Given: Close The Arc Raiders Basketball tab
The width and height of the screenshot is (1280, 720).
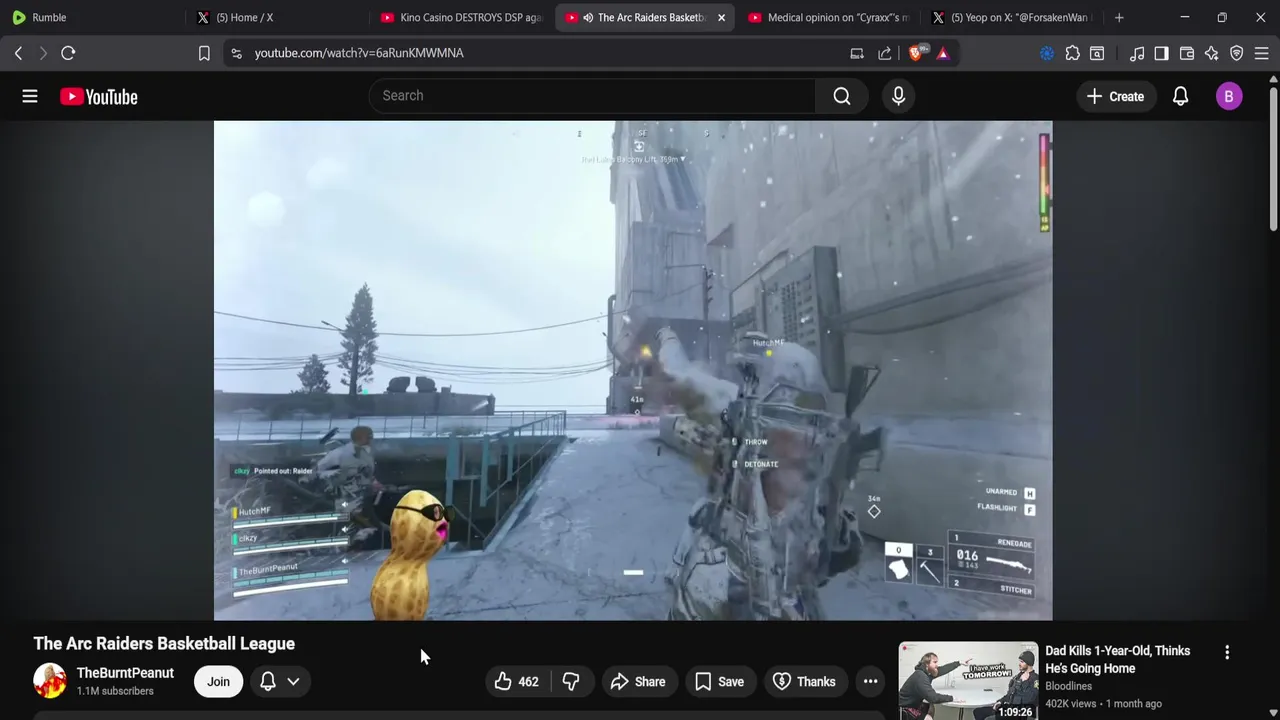Looking at the screenshot, I should 721,17.
